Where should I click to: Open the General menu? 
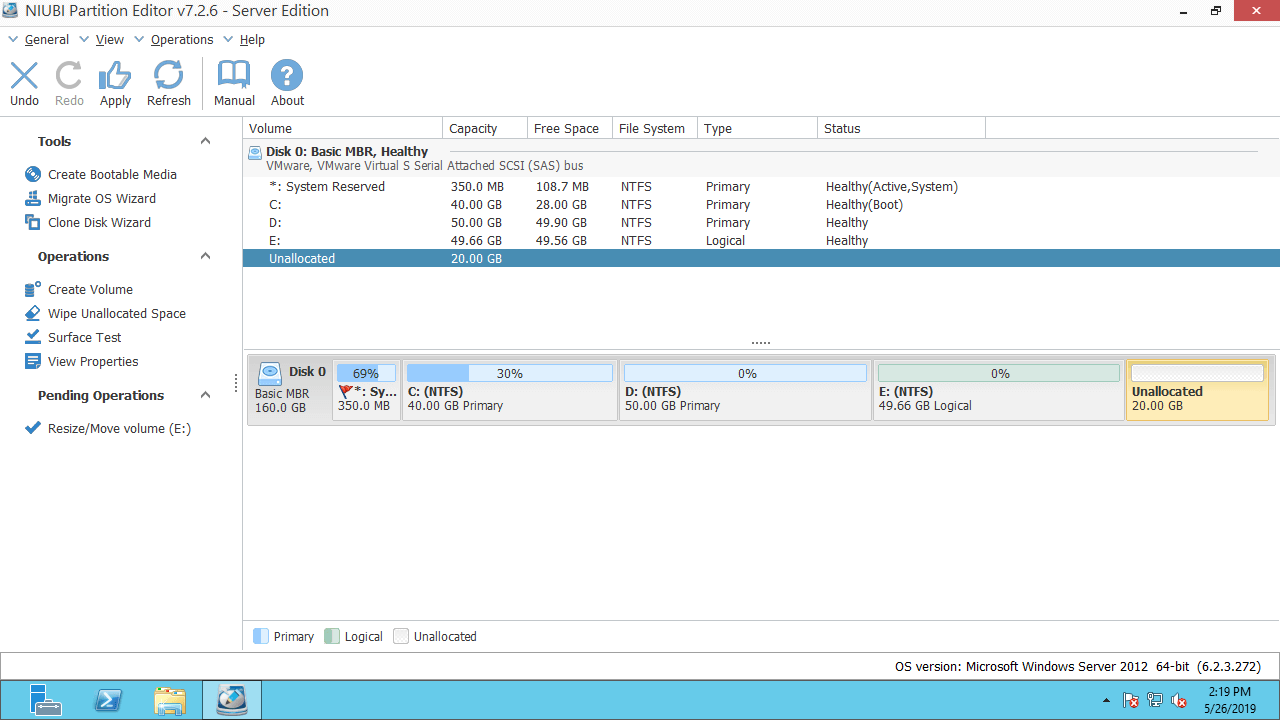pos(46,39)
